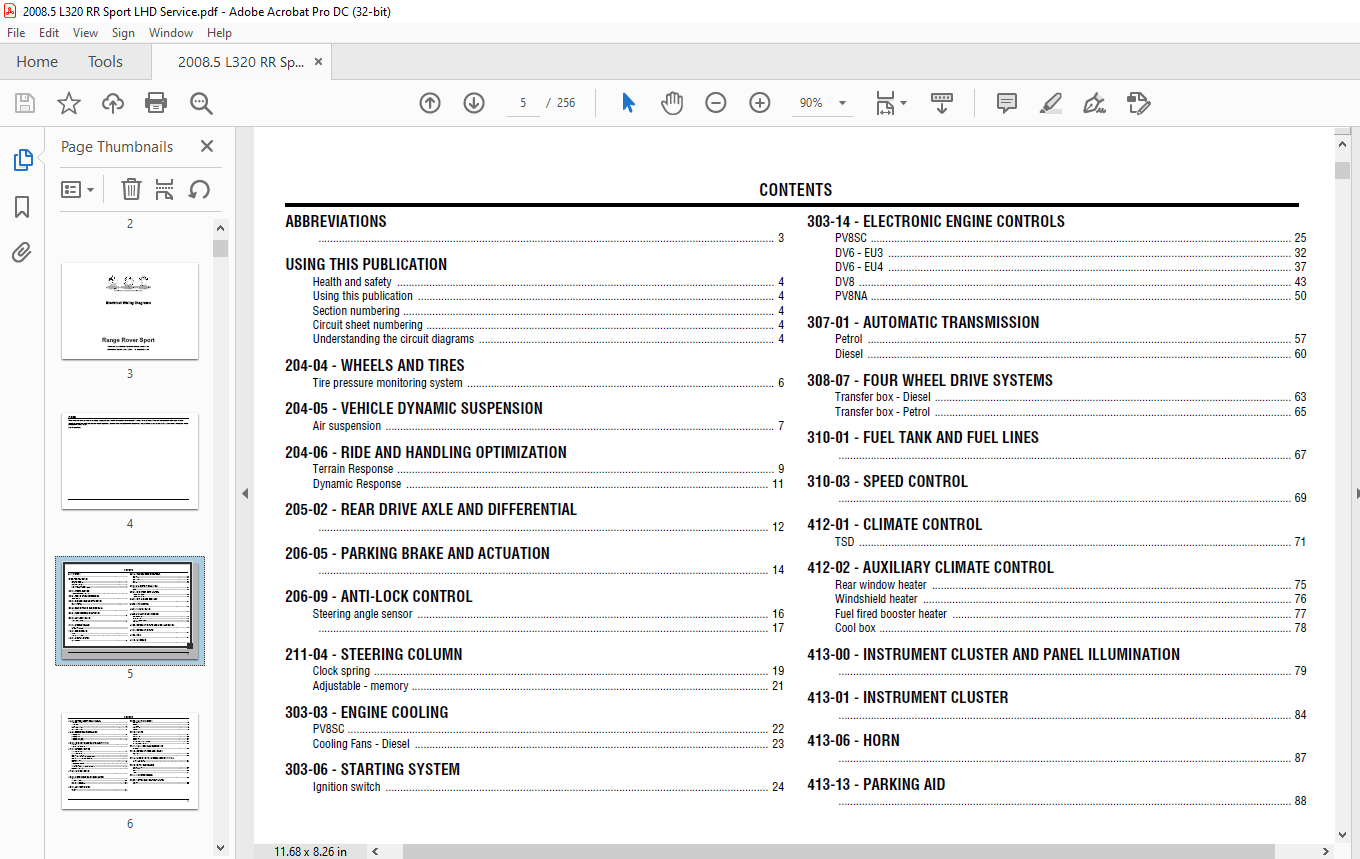1360x859 pixels.
Task: Zoom in with the plus icon
Action: (760, 103)
